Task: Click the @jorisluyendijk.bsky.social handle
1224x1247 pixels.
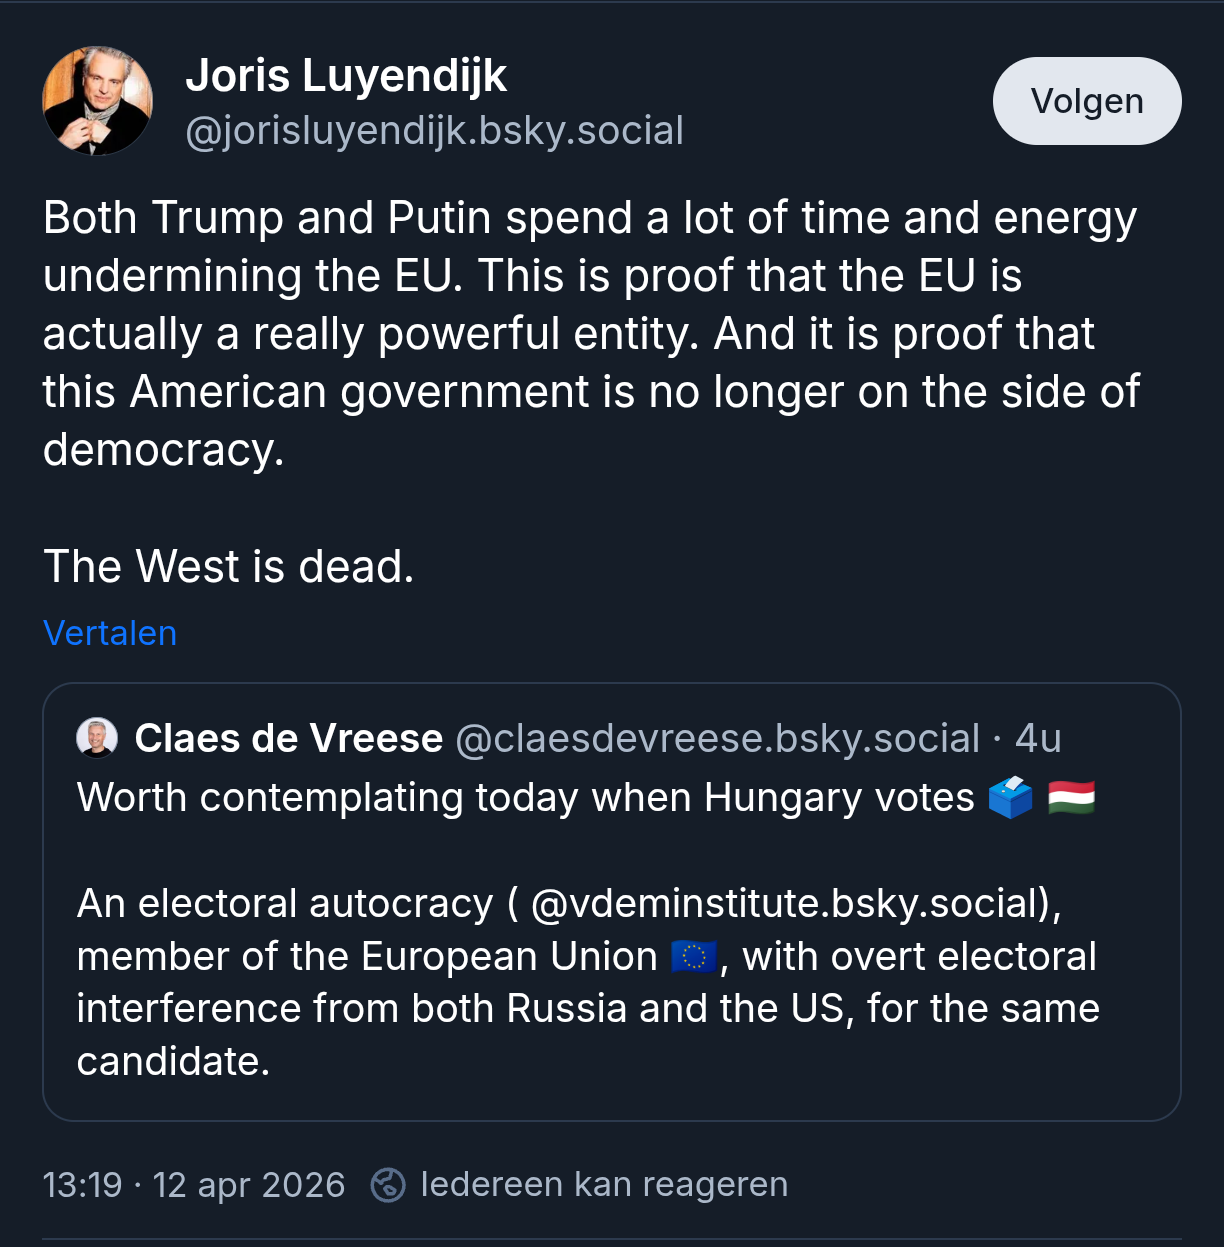Action: [x=434, y=131]
